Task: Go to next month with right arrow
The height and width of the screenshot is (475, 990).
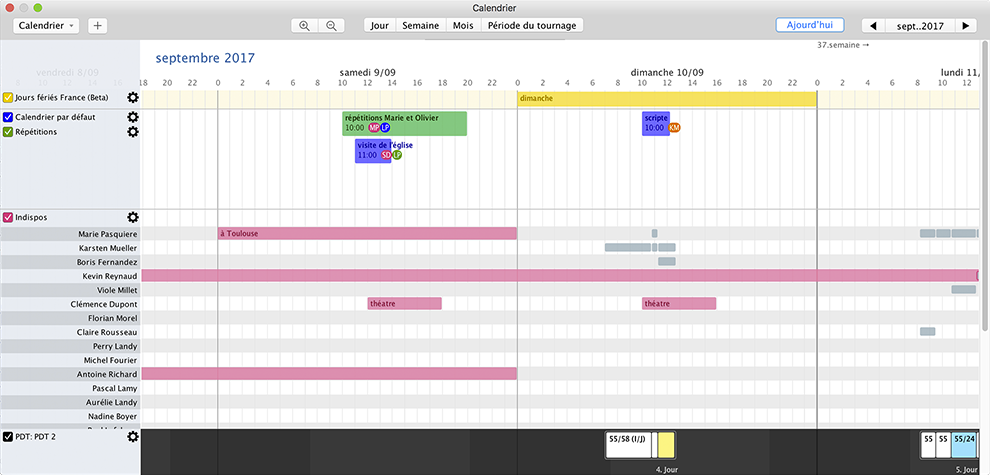Action: (x=965, y=26)
